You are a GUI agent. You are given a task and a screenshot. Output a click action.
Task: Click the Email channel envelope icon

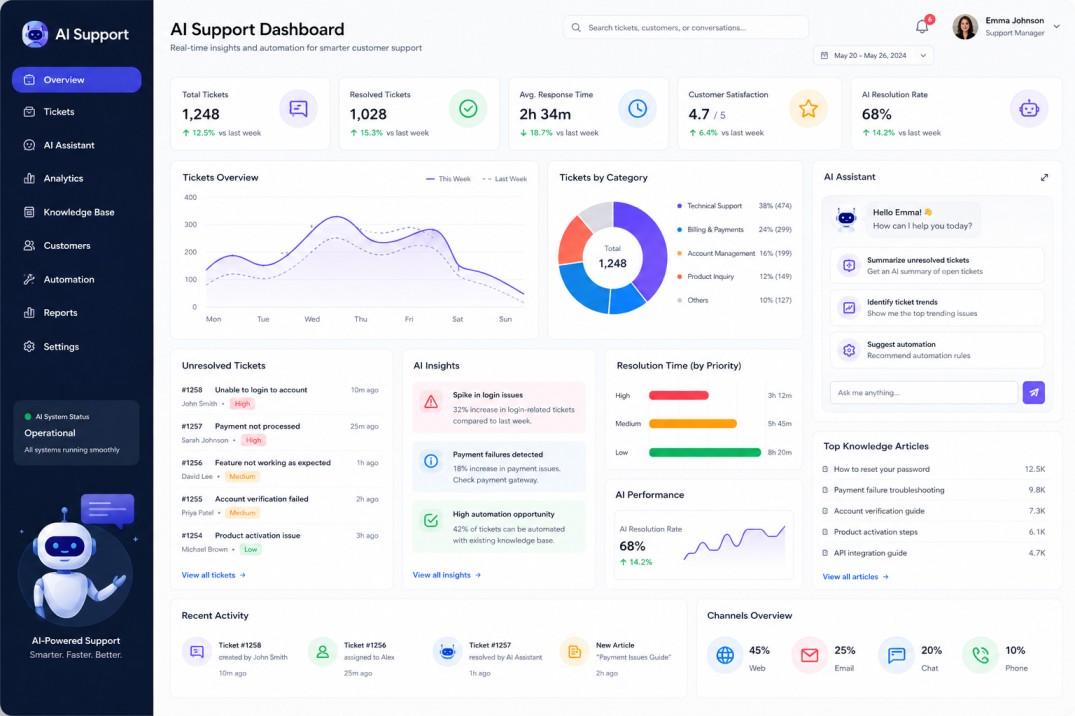pos(810,655)
